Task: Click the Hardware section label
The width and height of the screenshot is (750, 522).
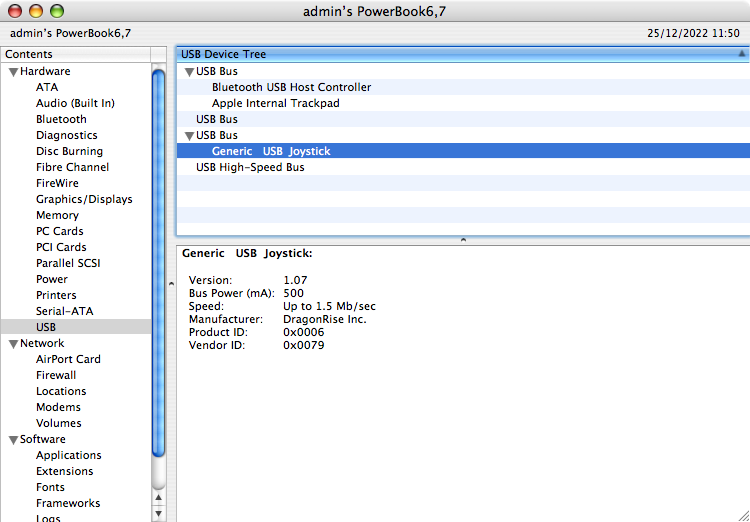Action: coord(45,71)
